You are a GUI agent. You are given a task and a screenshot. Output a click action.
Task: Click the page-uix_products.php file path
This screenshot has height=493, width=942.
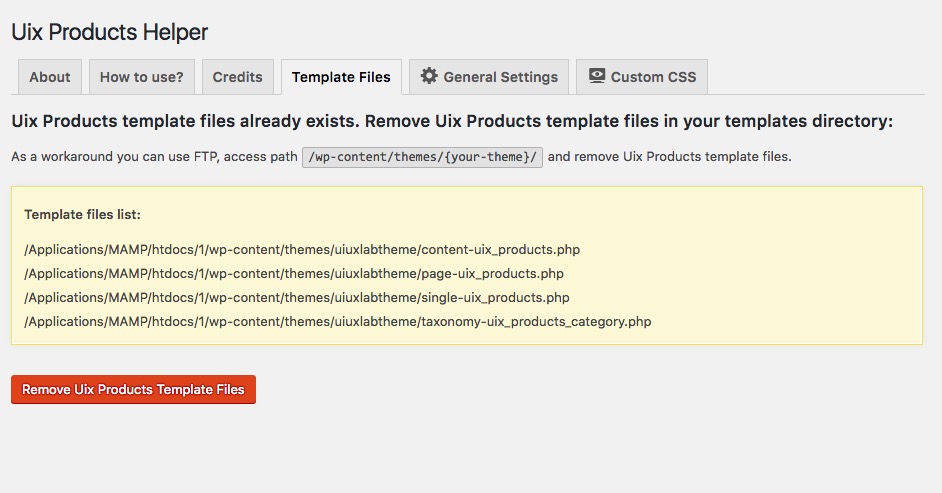(x=294, y=274)
